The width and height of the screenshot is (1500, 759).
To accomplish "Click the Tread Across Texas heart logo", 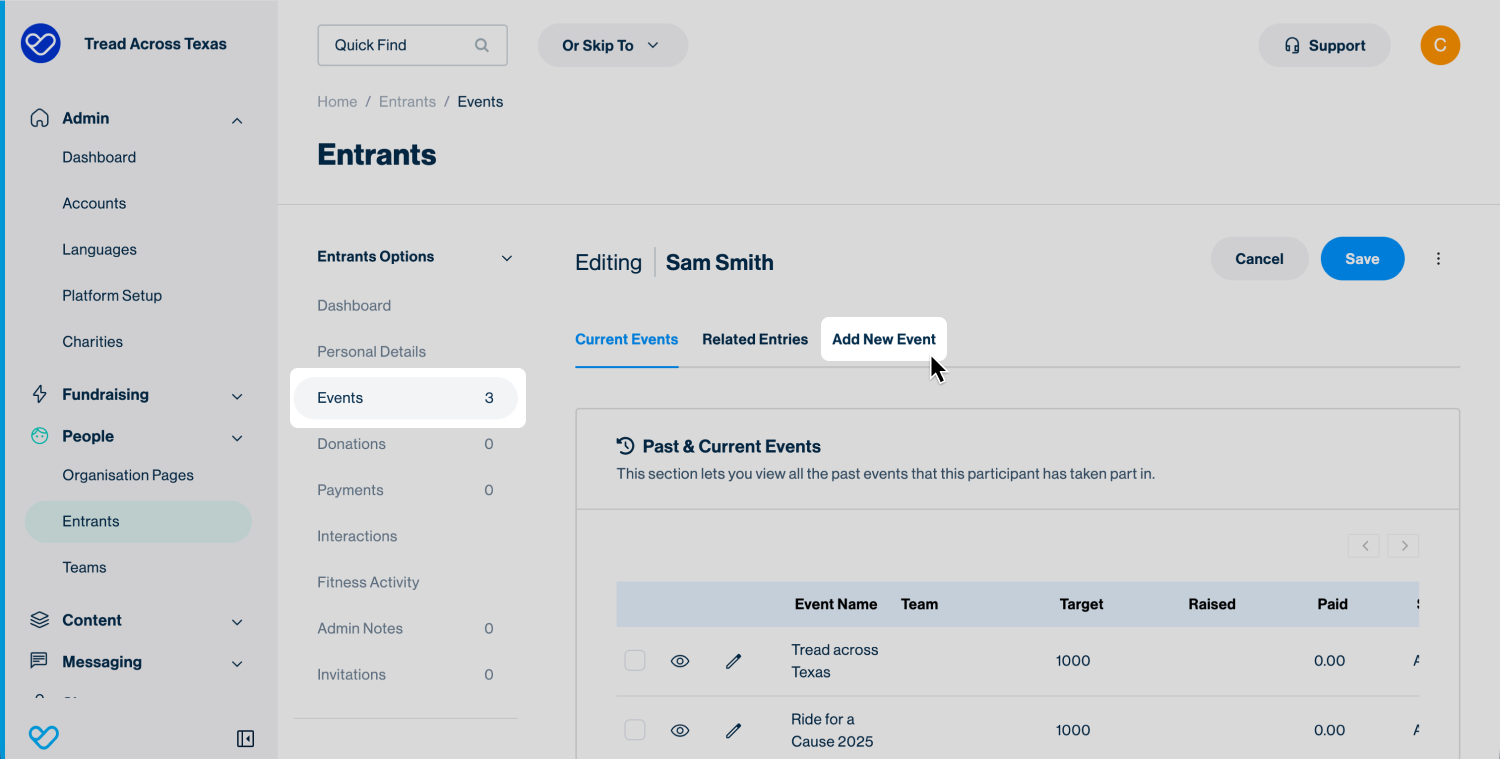I will click(41, 44).
